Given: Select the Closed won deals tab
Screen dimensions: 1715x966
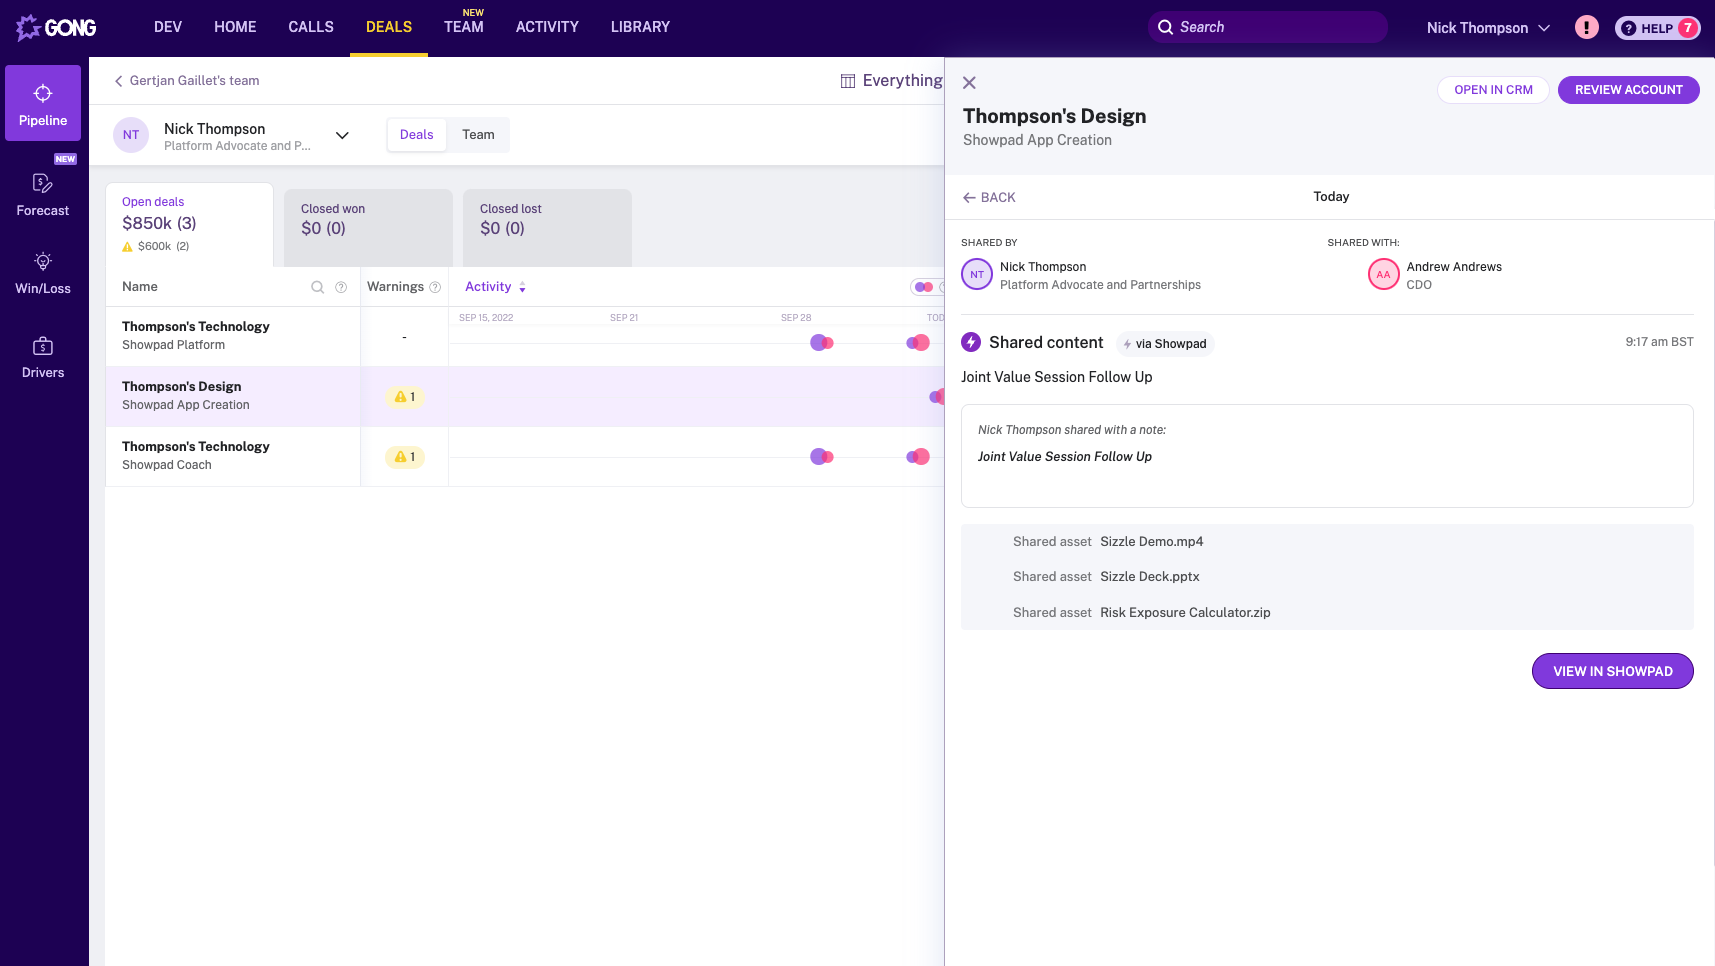Looking at the screenshot, I should tap(368, 228).
